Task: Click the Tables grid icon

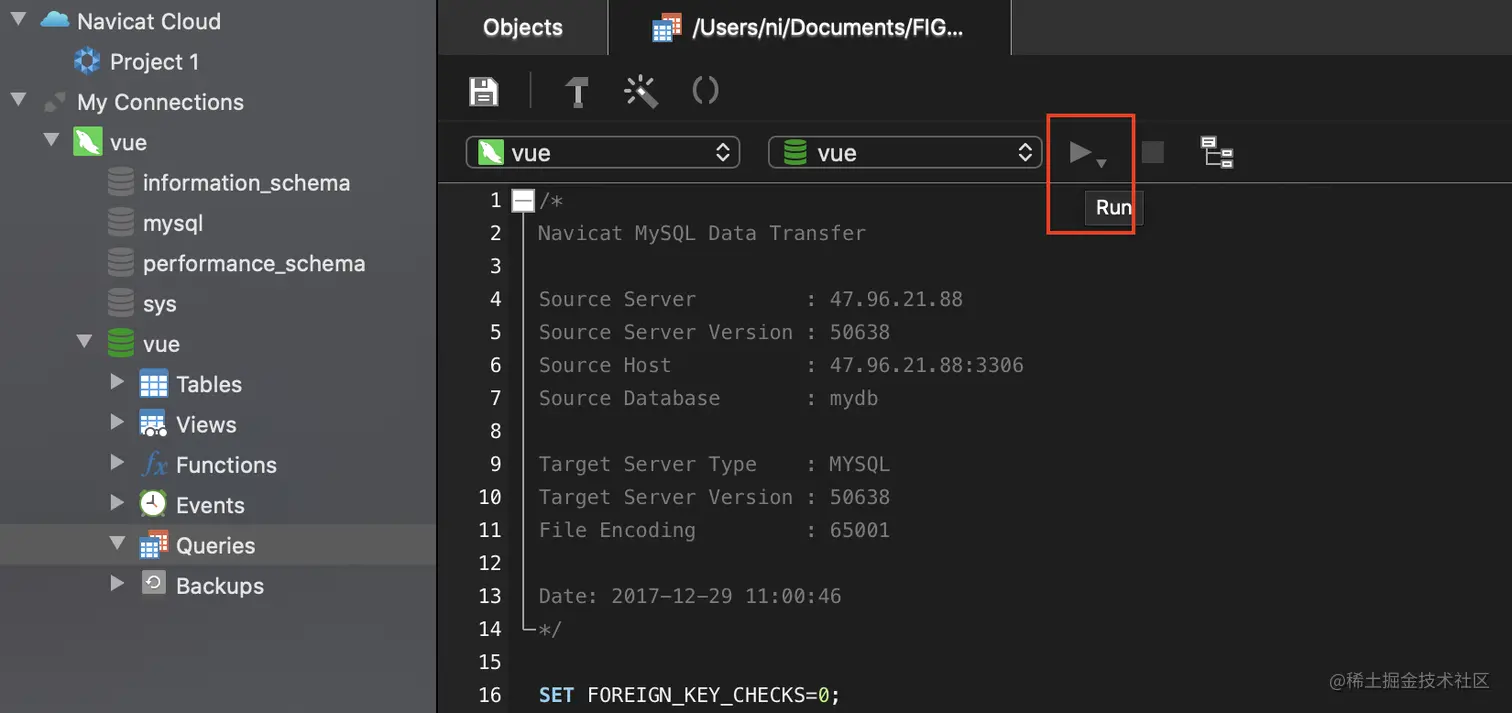Action: point(154,384)
